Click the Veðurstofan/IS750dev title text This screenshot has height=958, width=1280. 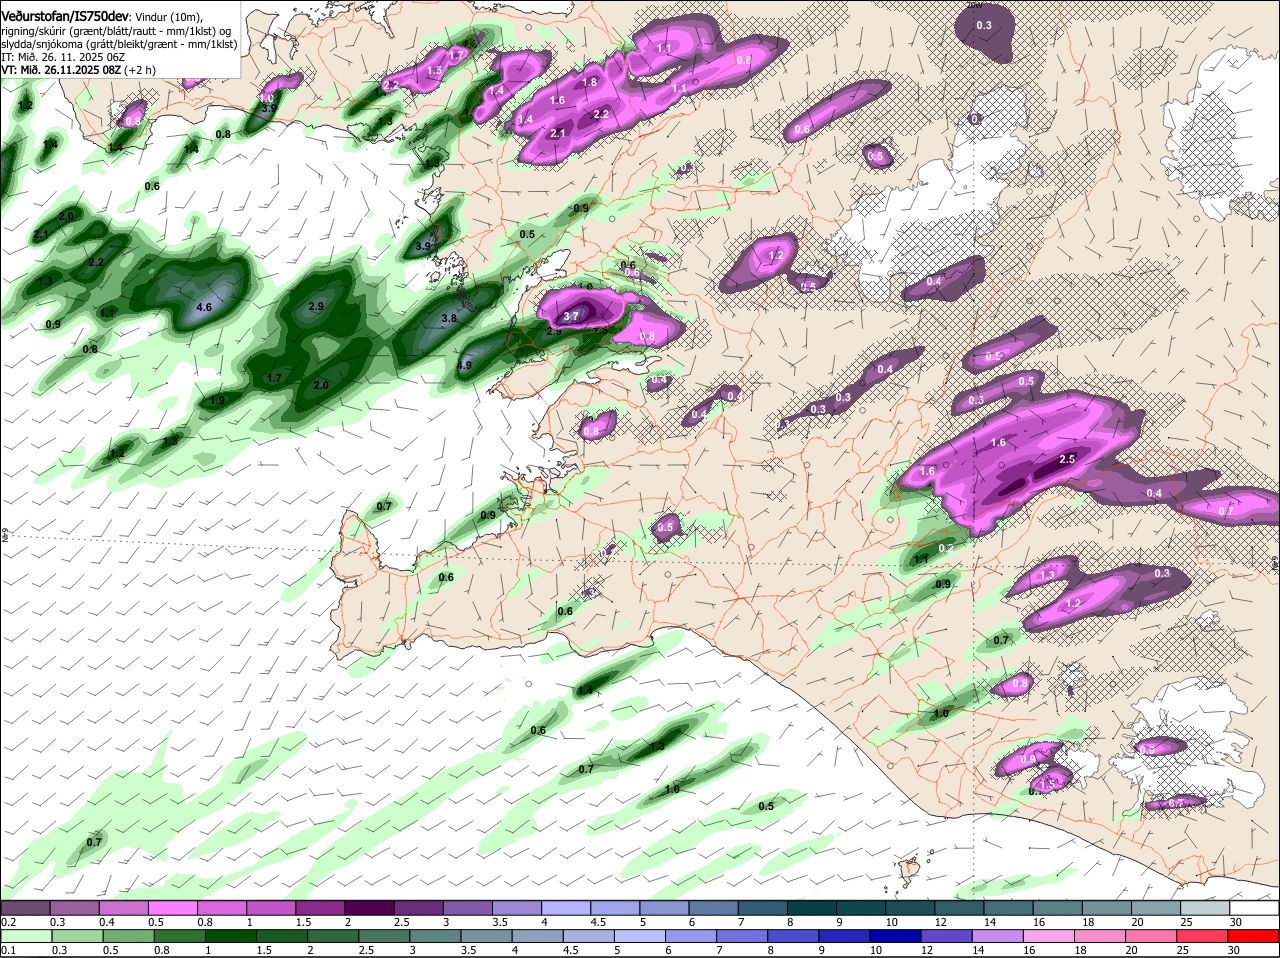tap(65, 16)
